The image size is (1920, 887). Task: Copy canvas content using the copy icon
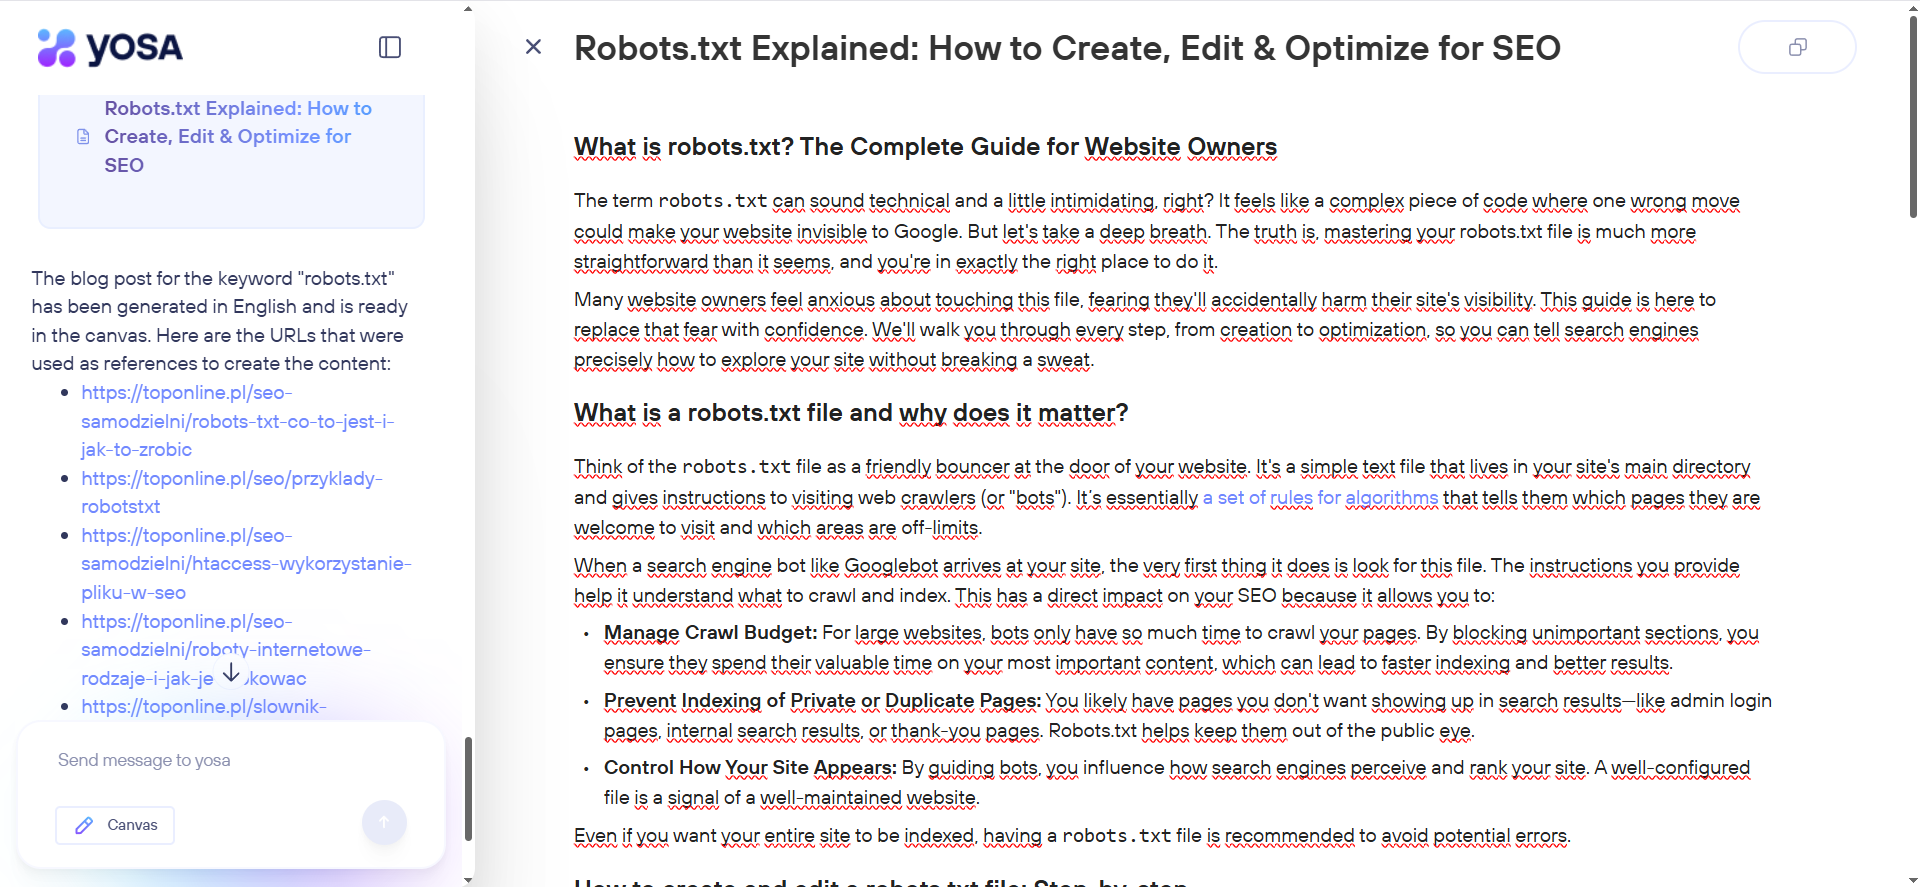point(1797,47)
